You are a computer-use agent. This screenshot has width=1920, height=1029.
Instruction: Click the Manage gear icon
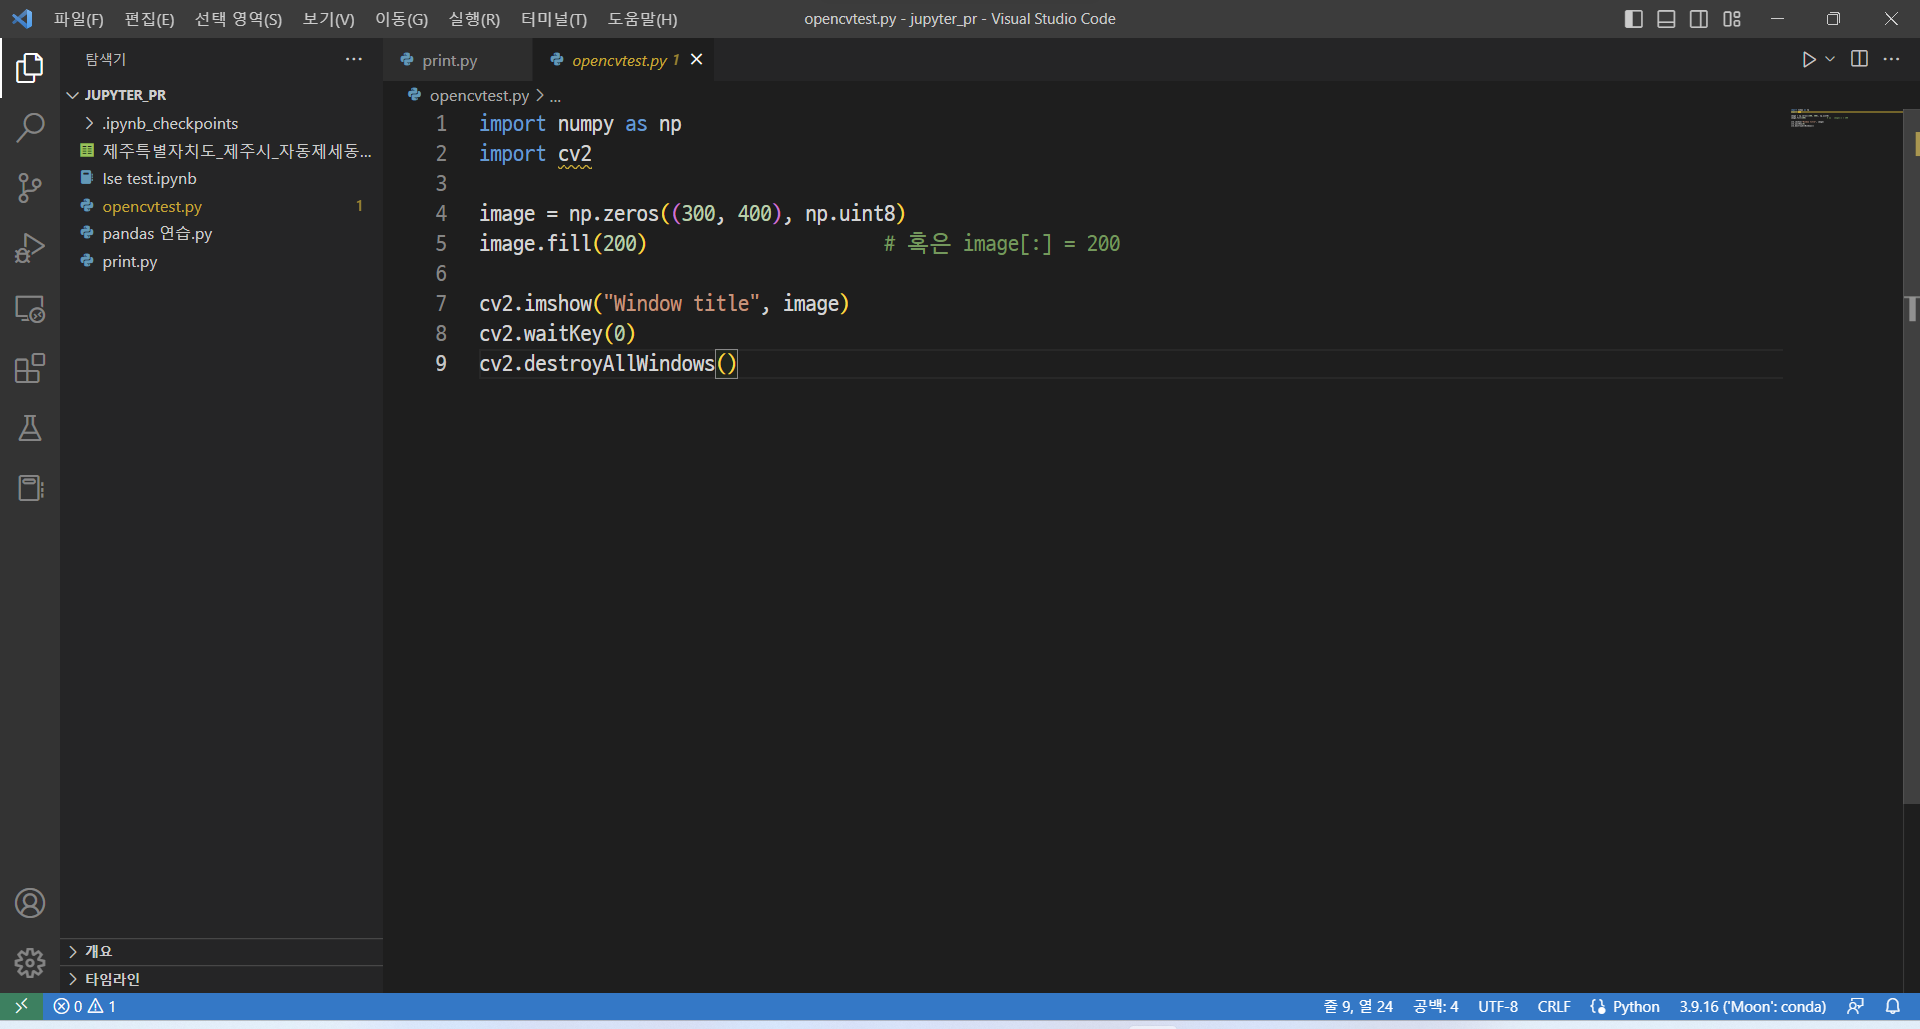pyautogui.click(x=30, y=963)
